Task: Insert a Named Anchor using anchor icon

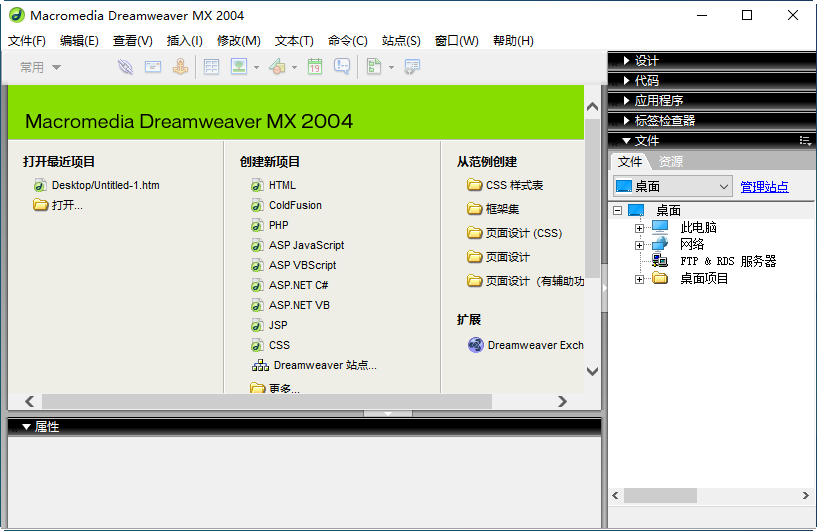Action: [180, 67]
